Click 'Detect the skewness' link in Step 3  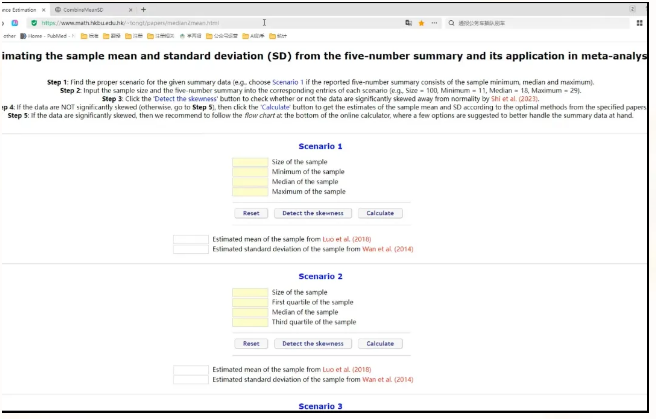click(185, 99)
